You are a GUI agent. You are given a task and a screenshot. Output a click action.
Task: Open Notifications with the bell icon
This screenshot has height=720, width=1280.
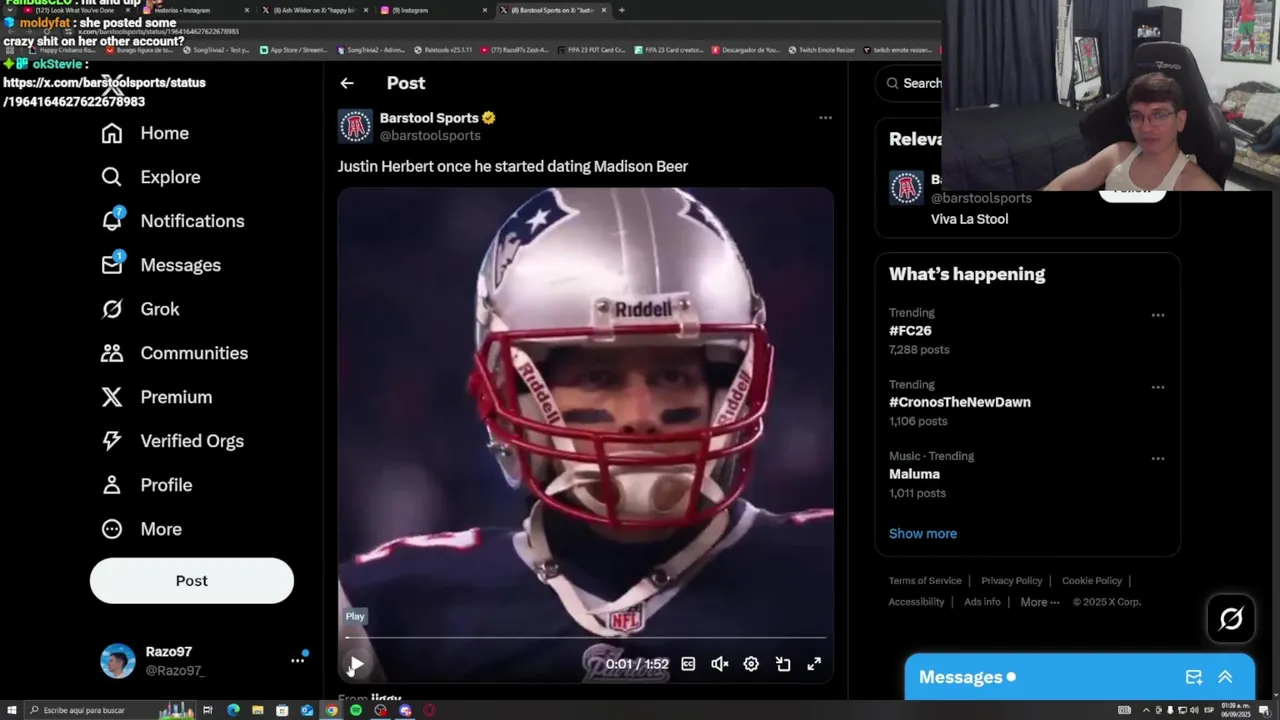coord(173,221)
